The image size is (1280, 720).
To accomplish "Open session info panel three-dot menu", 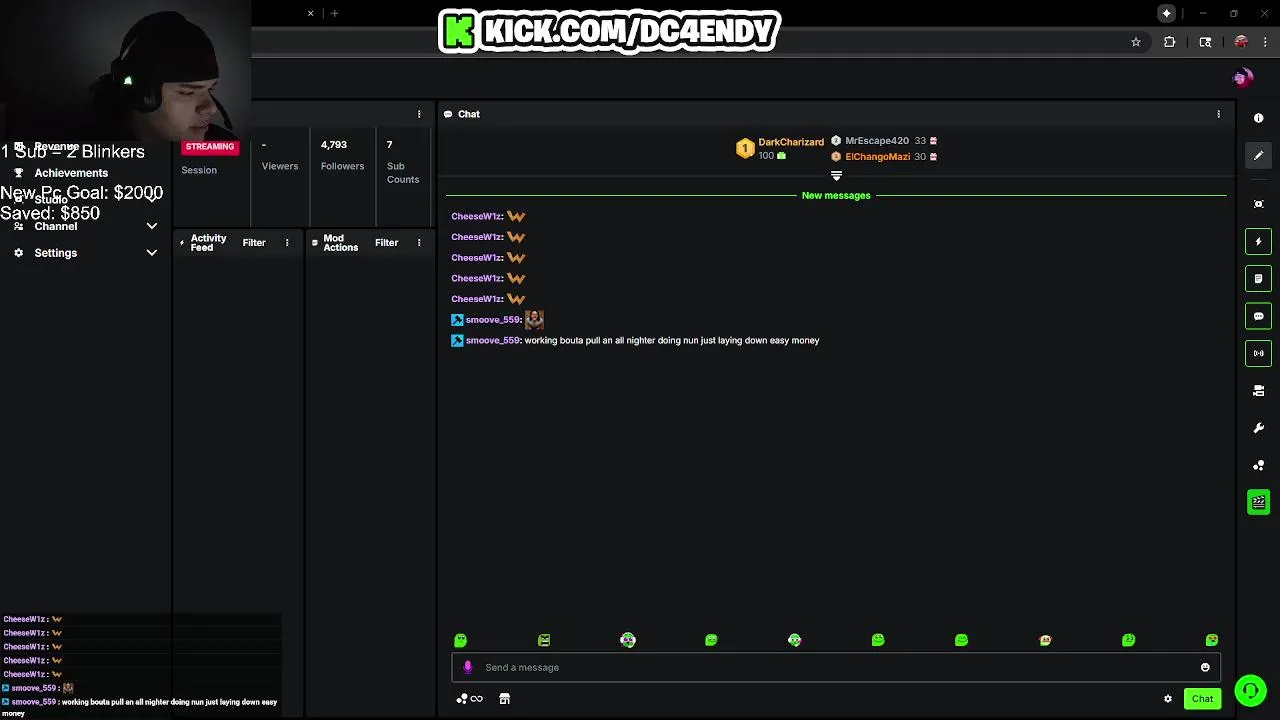I will click(x=419, y=114).
